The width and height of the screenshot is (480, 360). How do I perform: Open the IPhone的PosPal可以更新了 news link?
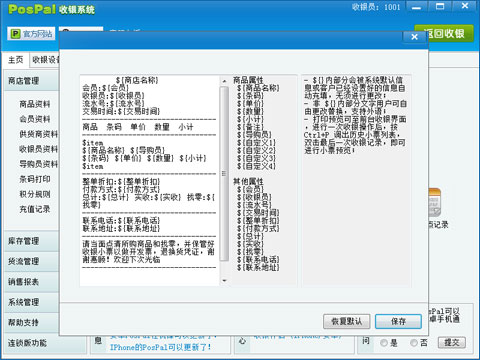(160, 347)
